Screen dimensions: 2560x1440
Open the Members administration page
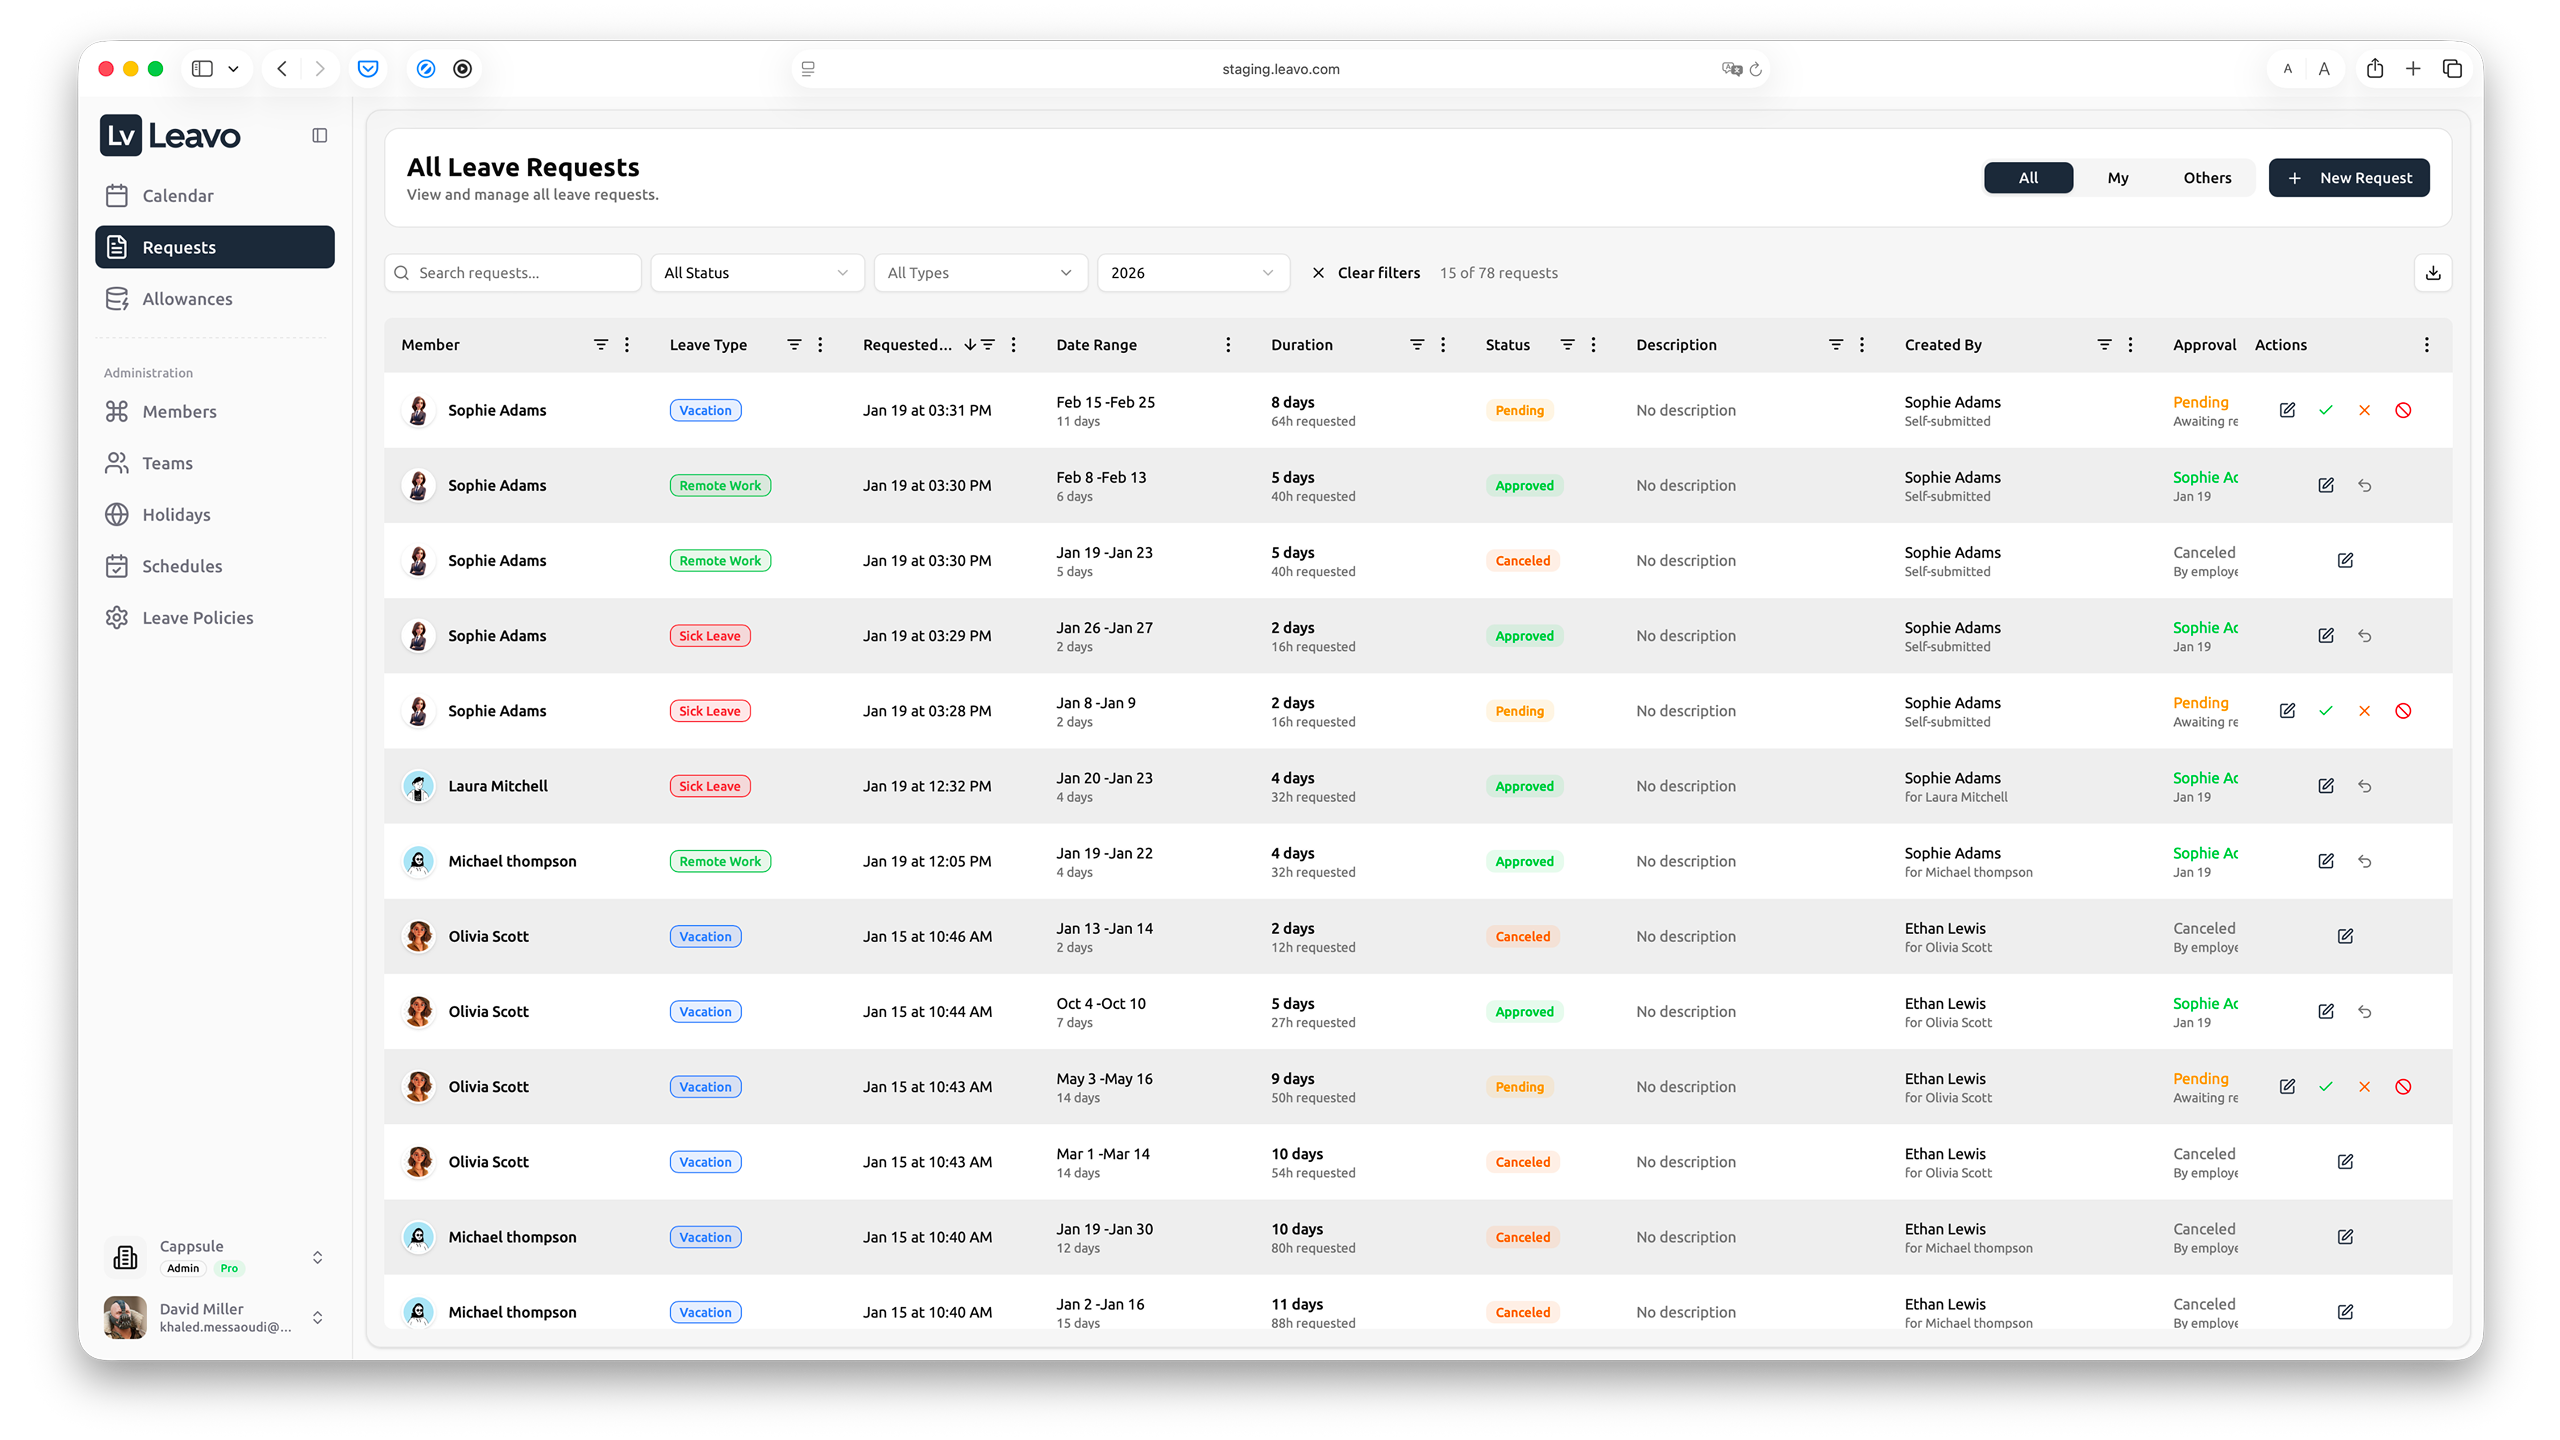click(179, 411)
